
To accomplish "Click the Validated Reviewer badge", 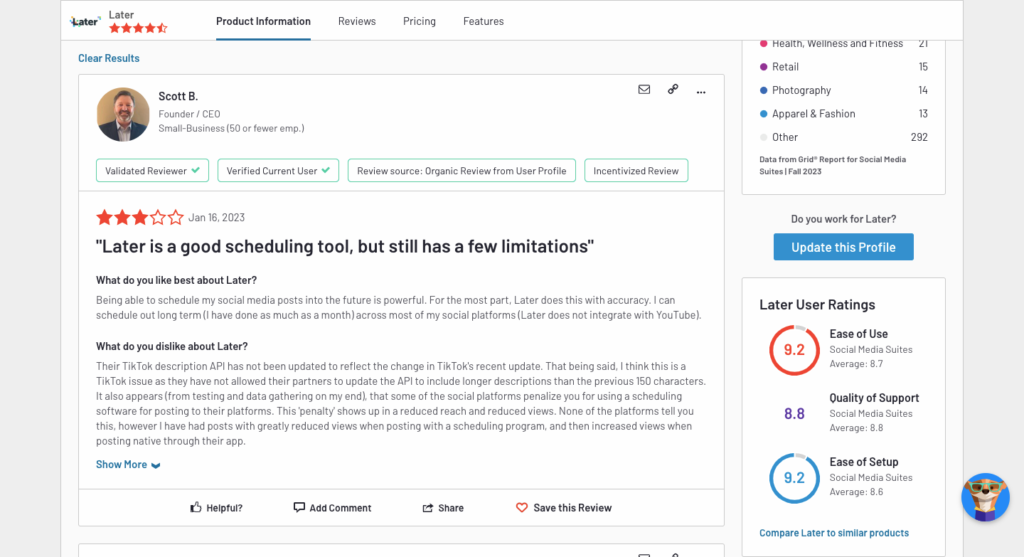I will (x=152, y=170).
